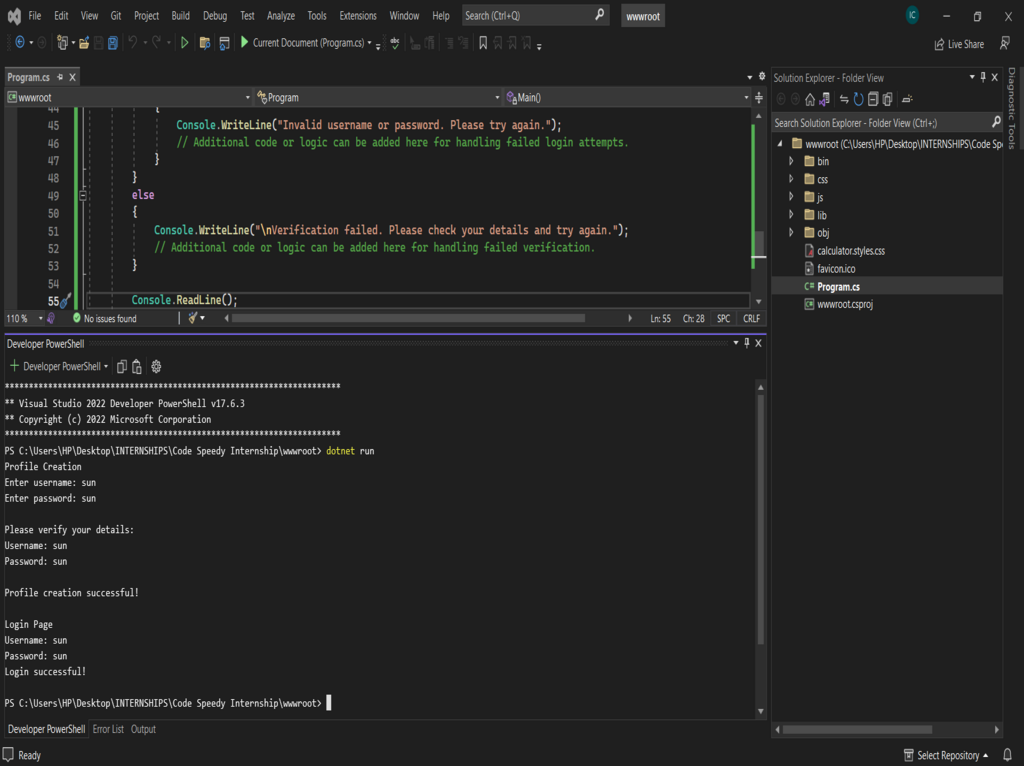This screenshot has width=1024, height=766.
Task: Click the editor horizontal scrollbar
Action: pos(410,319)
